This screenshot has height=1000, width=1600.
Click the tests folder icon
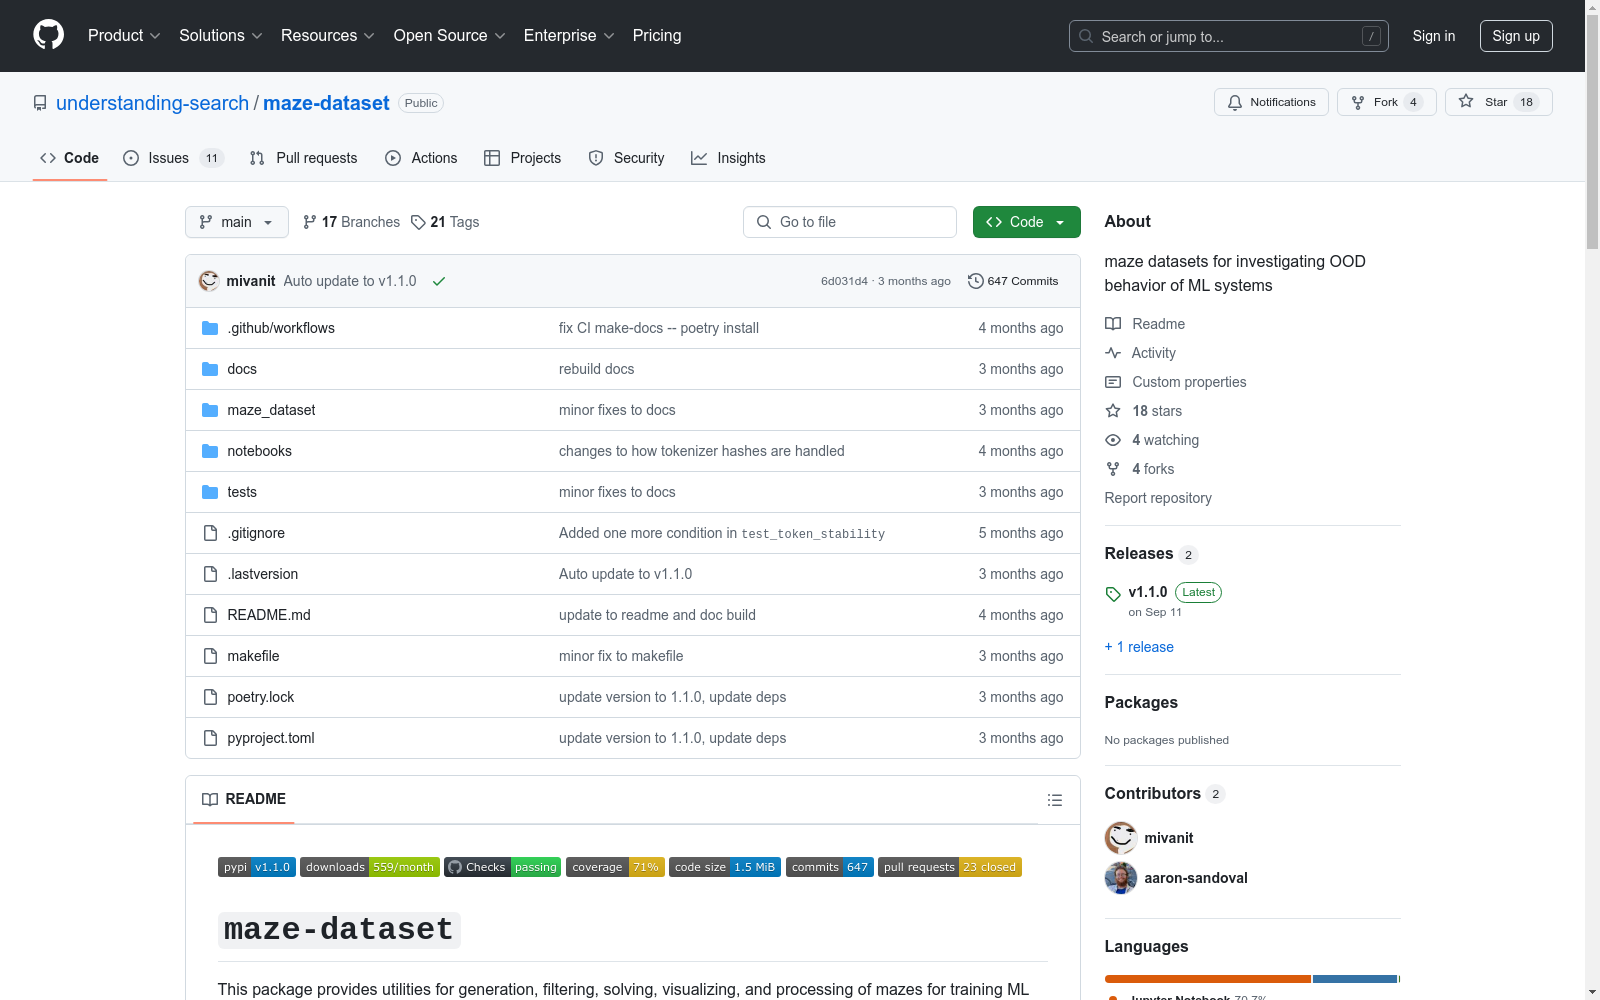click(210, 492)
